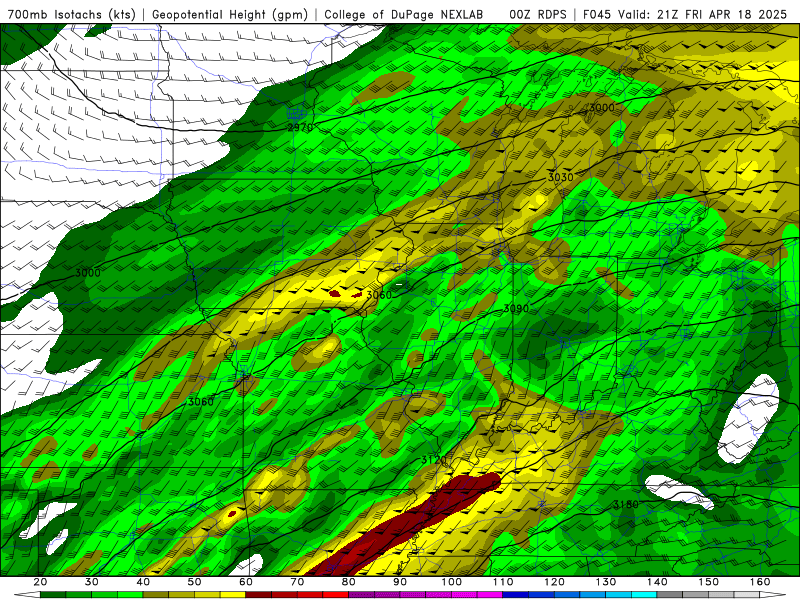Click the scale value 130 on the color bar
Viewport: 800px width, 600px height.
coord(606,582)
